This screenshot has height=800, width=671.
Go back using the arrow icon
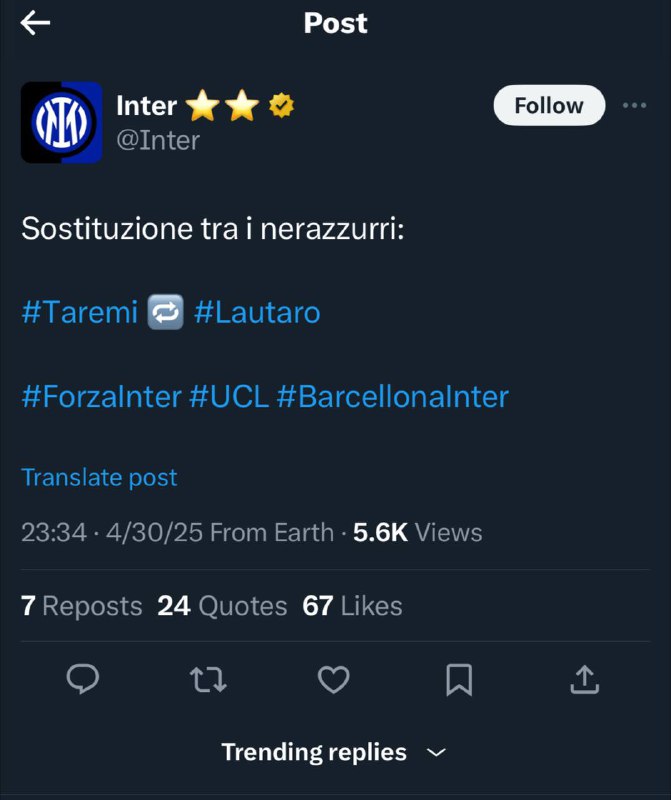(35, 23)
